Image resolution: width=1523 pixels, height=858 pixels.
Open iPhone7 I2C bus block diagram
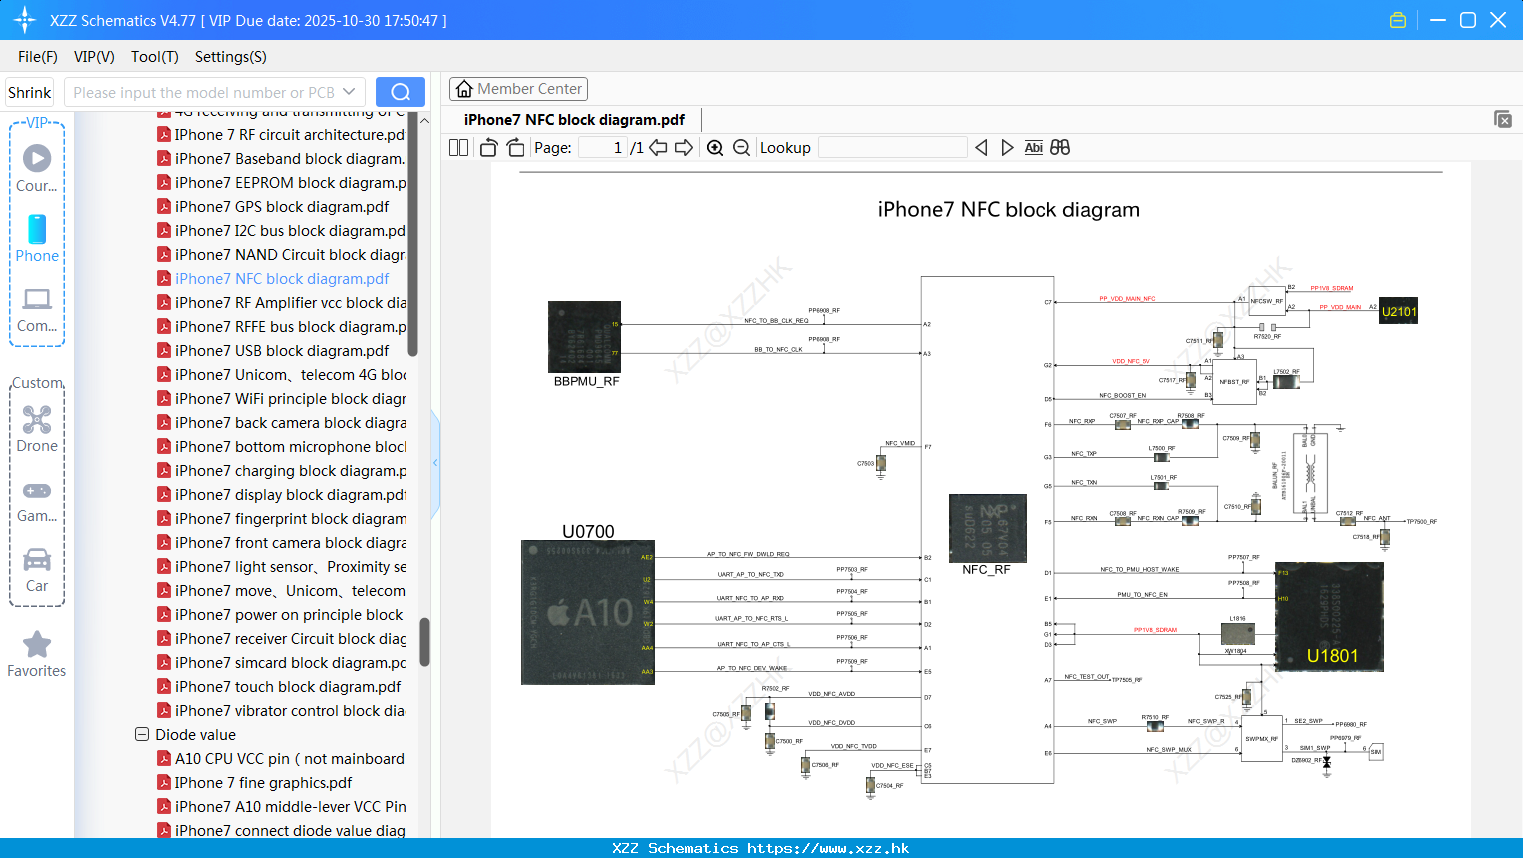pyautogui.click(x=281, y=231)
